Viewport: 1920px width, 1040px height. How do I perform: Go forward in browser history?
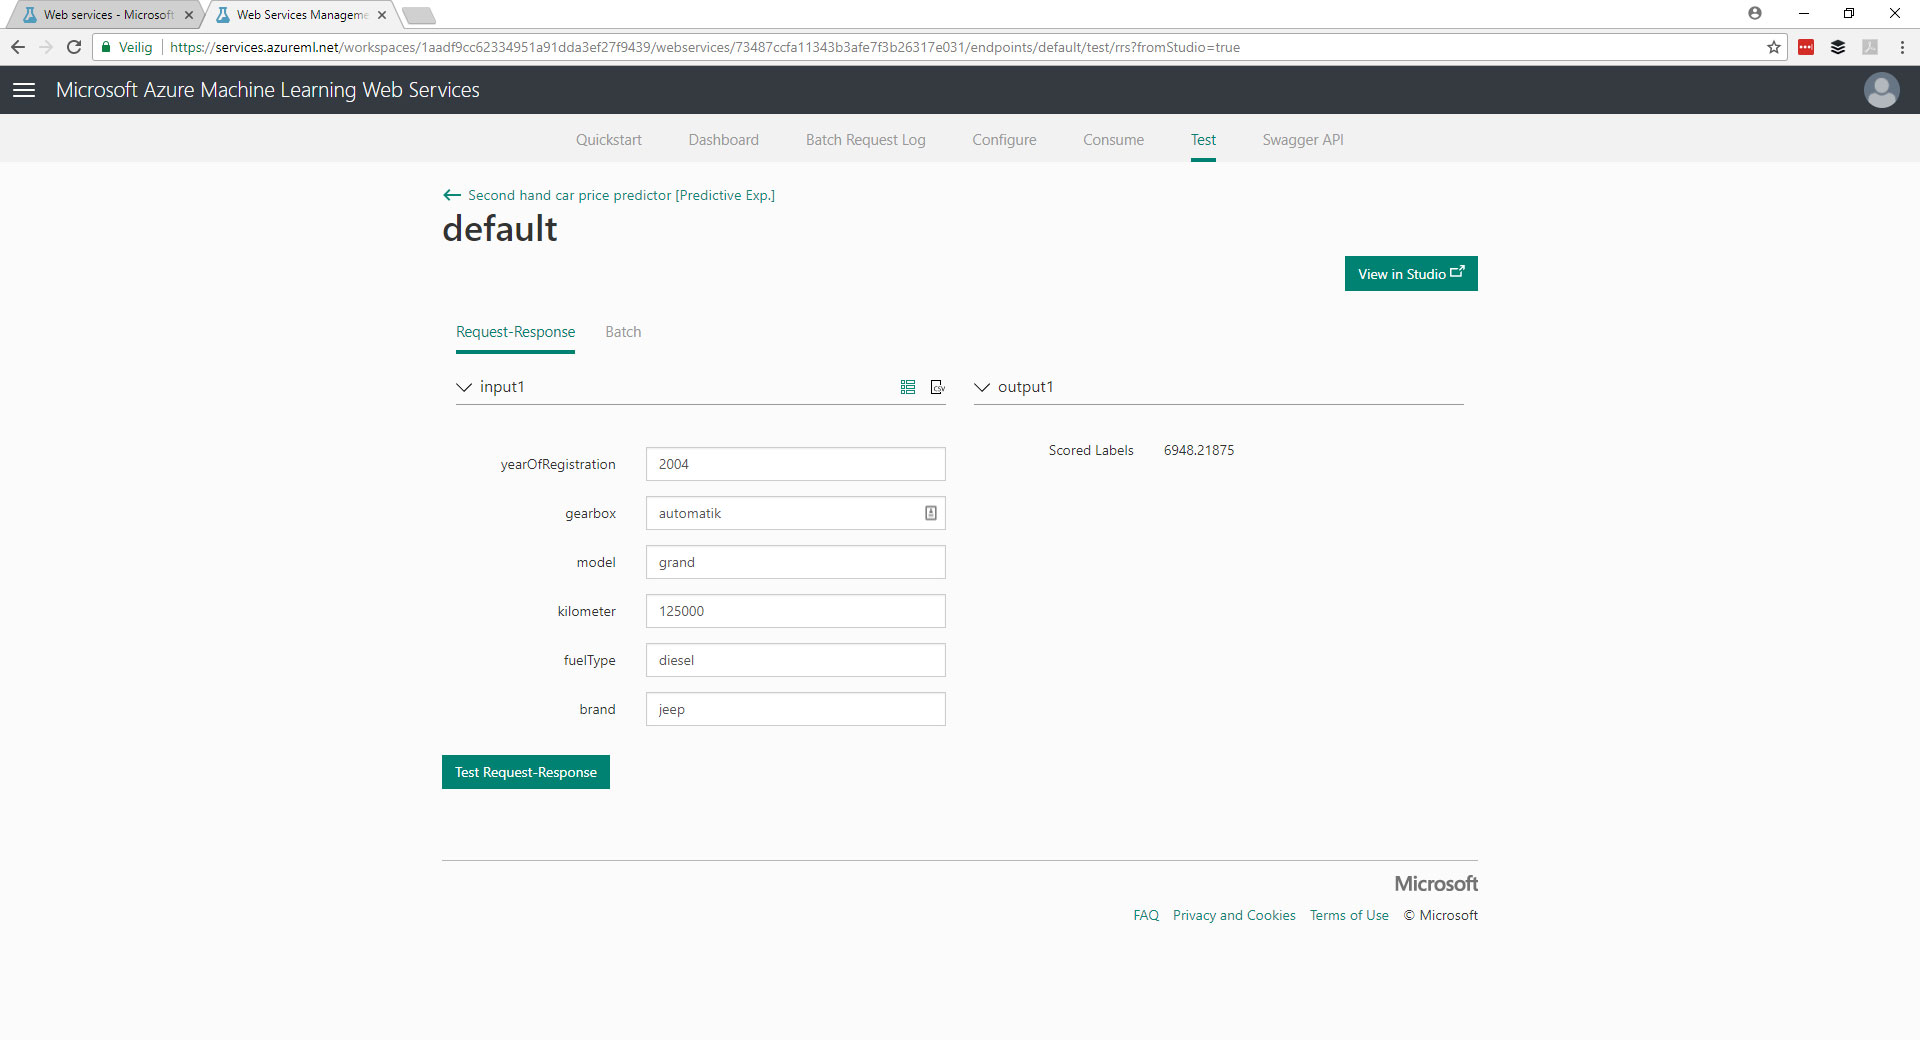[x=46, y=47]
